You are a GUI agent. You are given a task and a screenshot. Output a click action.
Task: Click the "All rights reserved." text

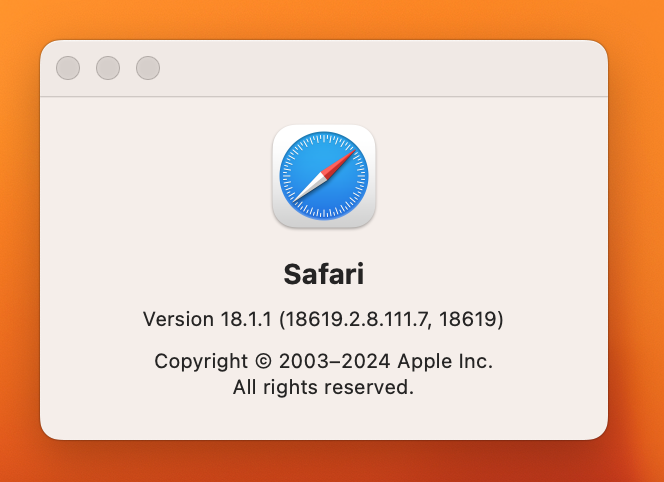coord(324,387)
